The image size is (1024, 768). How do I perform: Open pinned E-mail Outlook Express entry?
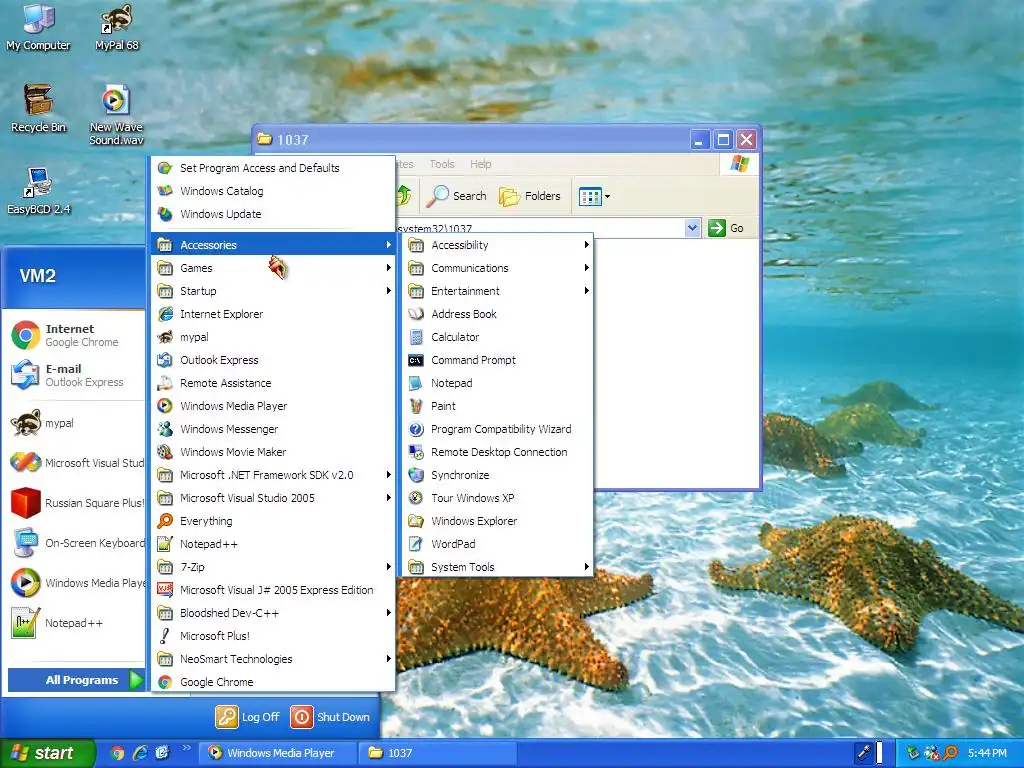click(x=74, y=375)
